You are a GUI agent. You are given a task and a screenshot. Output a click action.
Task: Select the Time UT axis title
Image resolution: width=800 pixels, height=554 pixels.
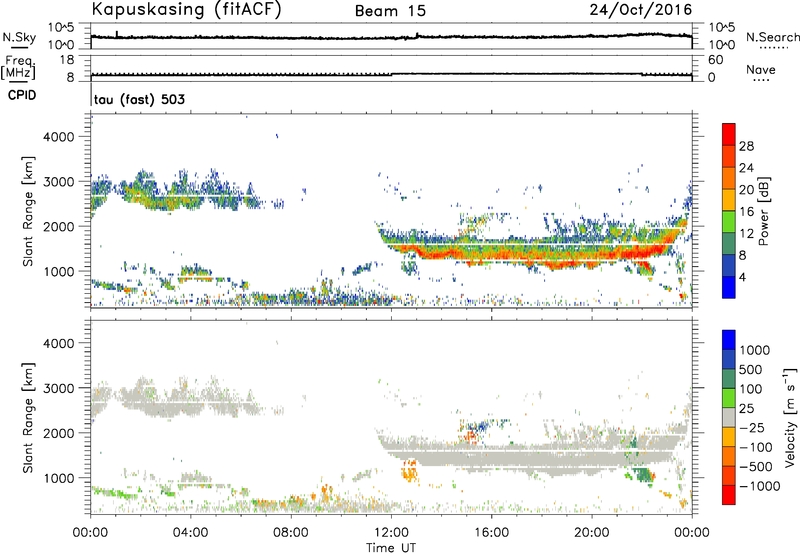391,548
